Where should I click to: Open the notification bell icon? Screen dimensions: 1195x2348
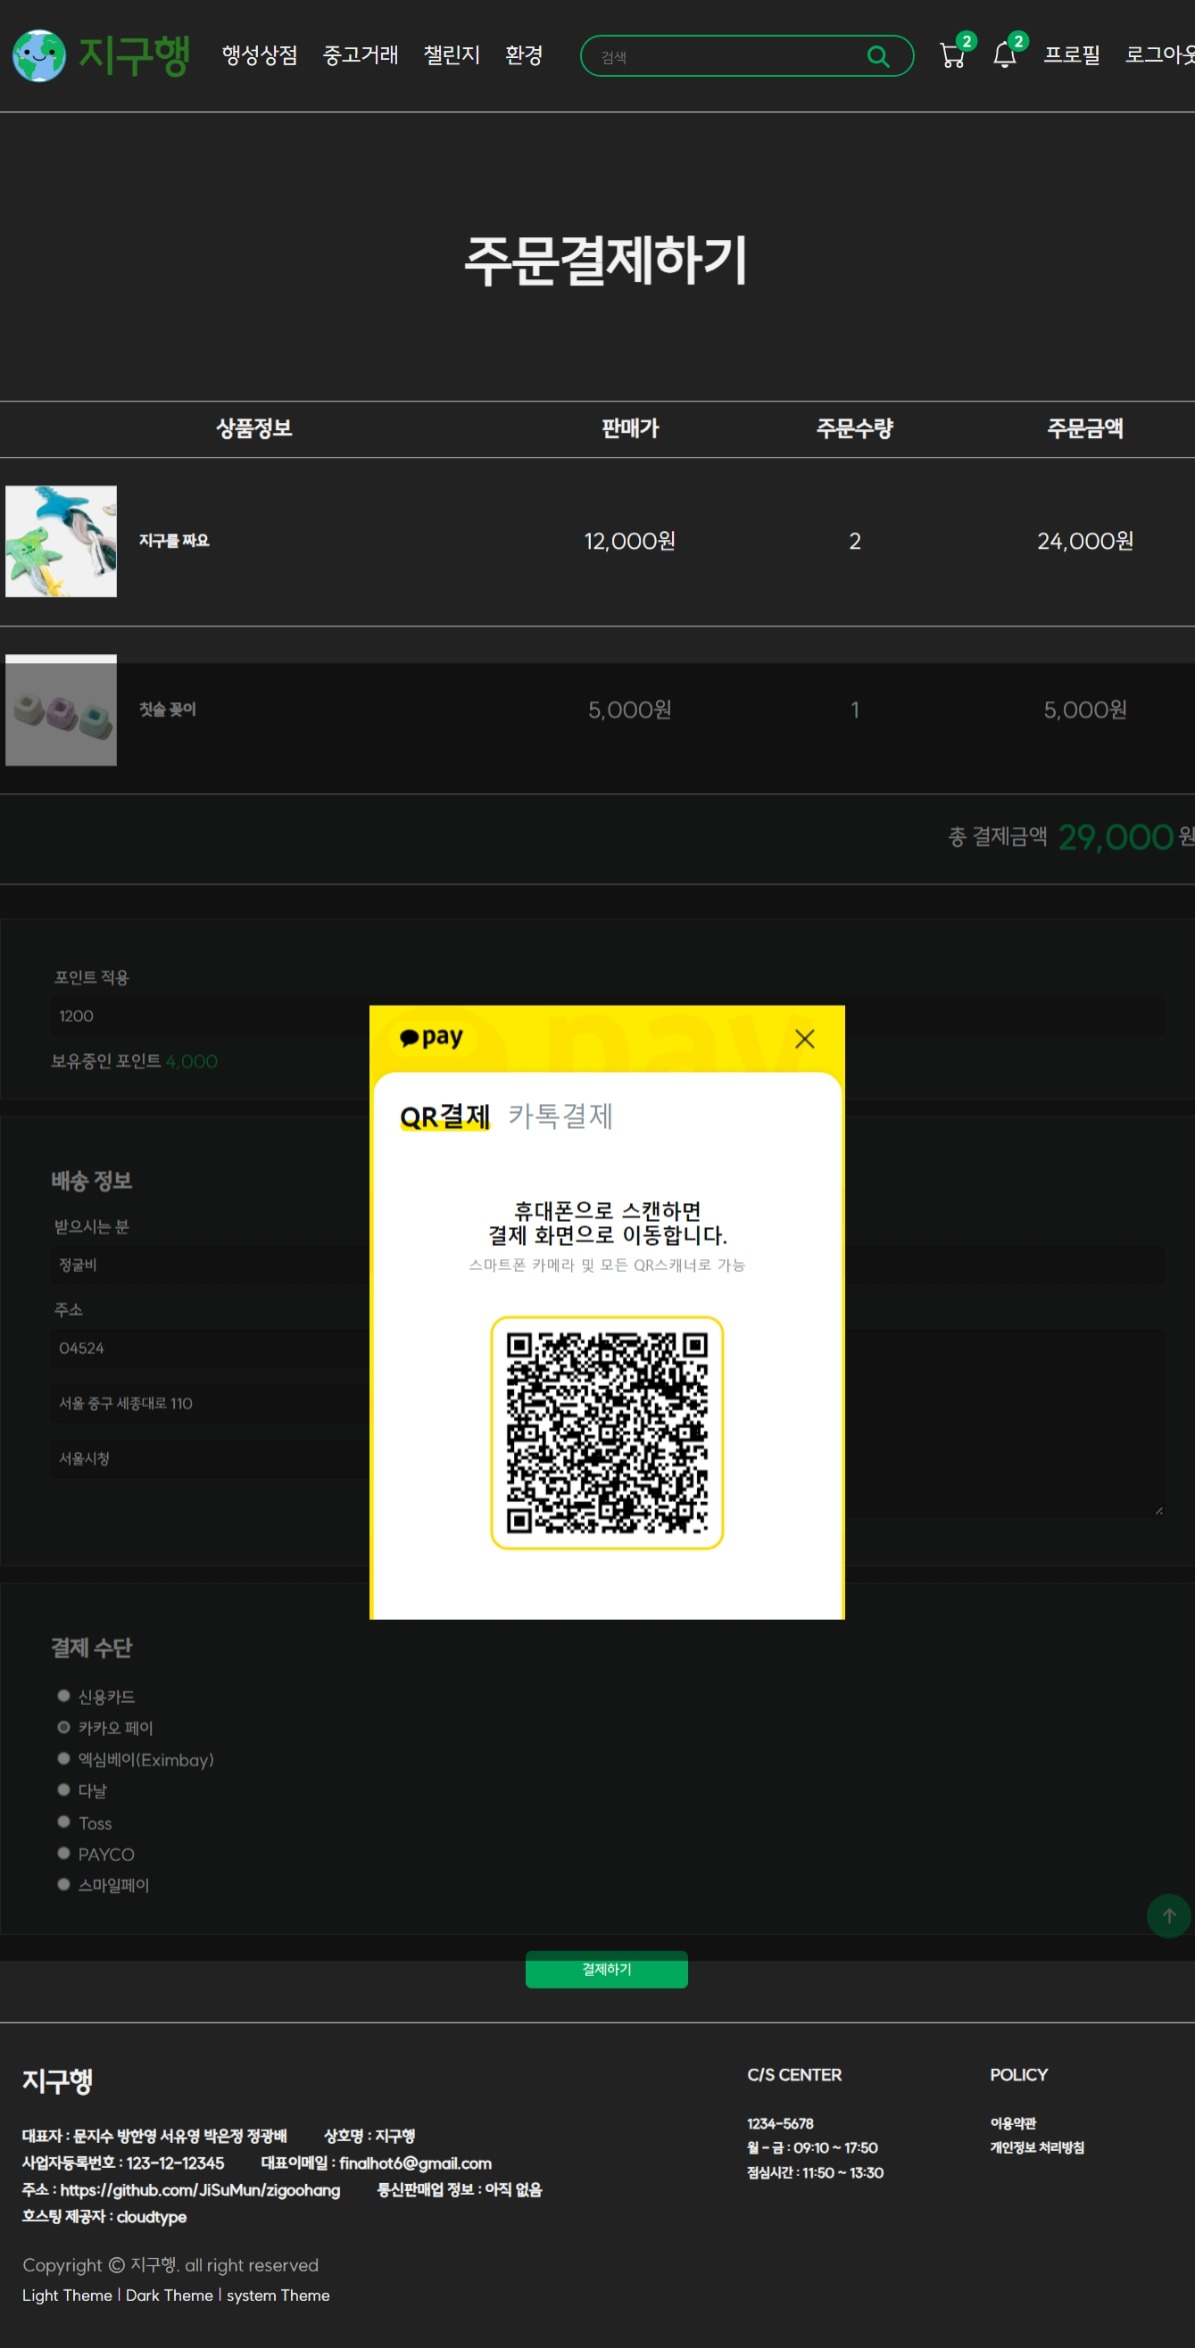click(1005, 56)
